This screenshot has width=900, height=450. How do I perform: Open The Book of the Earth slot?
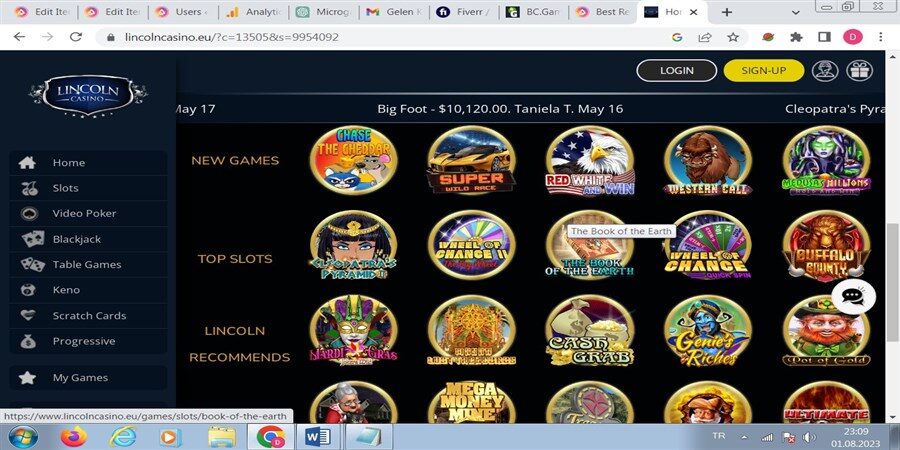(x=589, y=248)
